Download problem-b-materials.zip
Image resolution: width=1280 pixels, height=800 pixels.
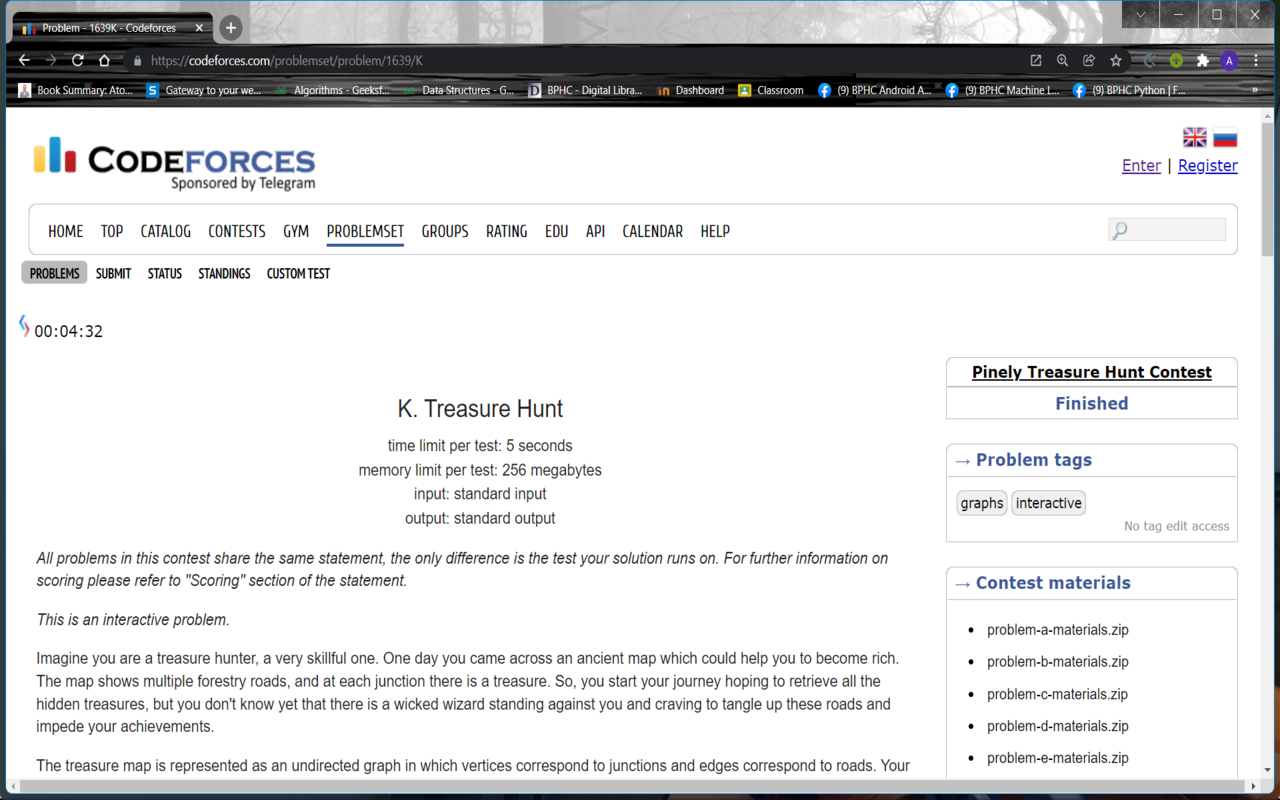tap(1058, 662)
